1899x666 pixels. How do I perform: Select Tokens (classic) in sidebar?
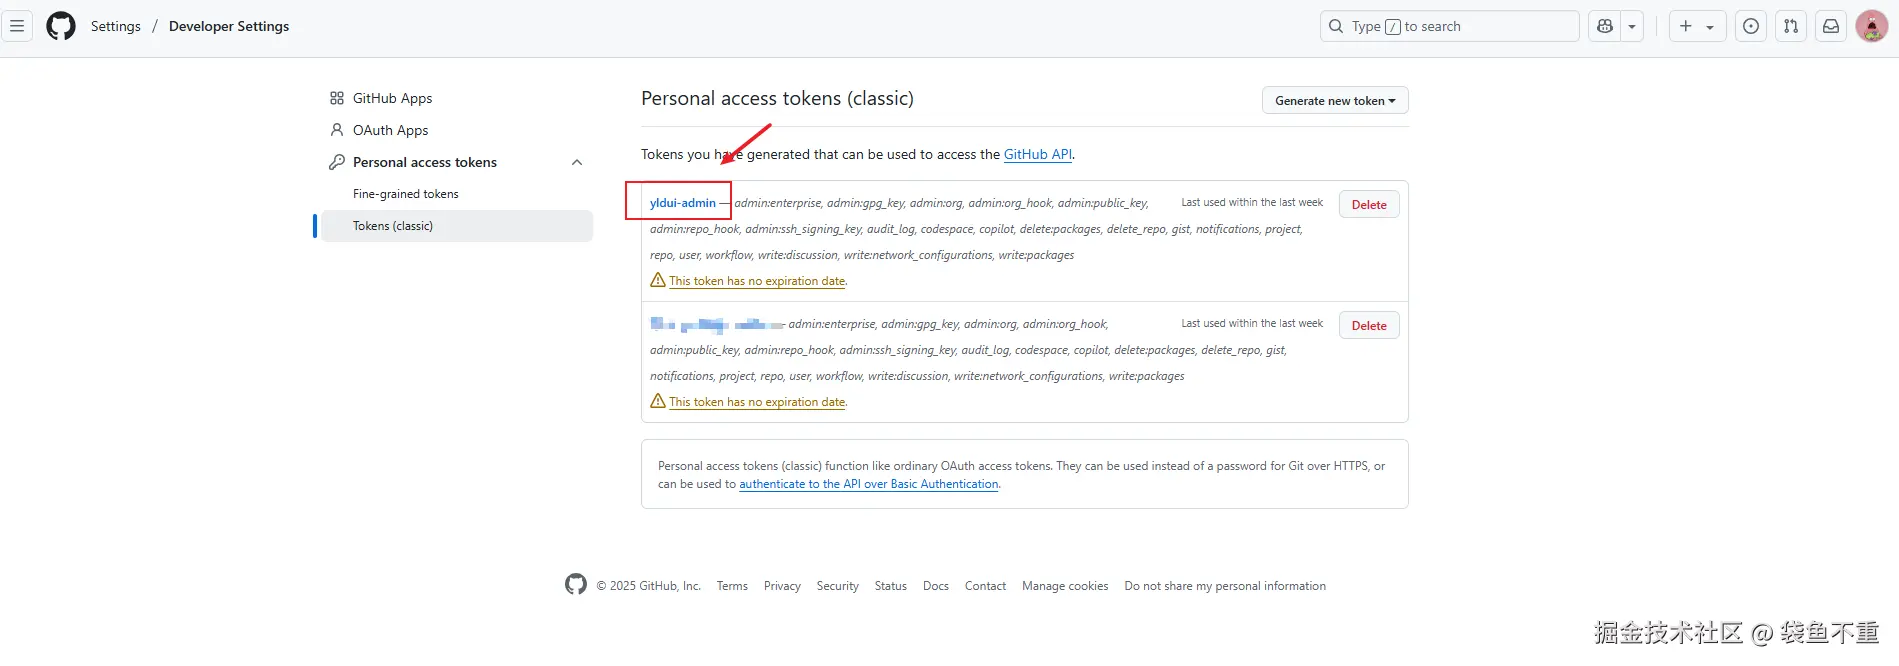[x=393, y=226]
